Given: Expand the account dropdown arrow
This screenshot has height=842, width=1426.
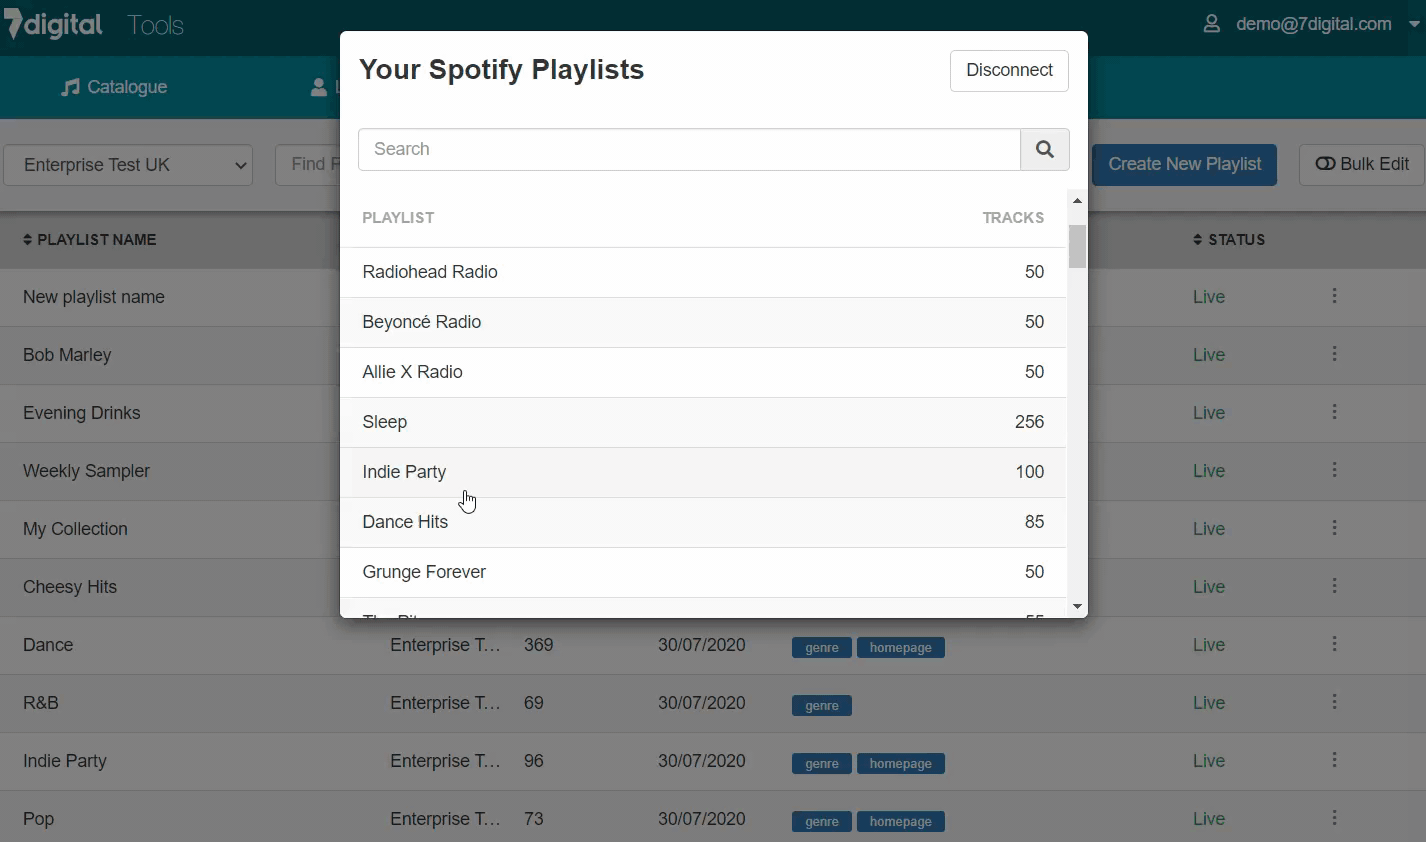Looking at the screenshot, I should tap(1415, 24).
